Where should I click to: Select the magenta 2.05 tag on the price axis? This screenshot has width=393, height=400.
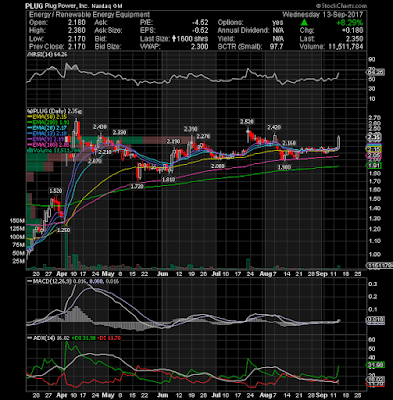pos(375,156)
